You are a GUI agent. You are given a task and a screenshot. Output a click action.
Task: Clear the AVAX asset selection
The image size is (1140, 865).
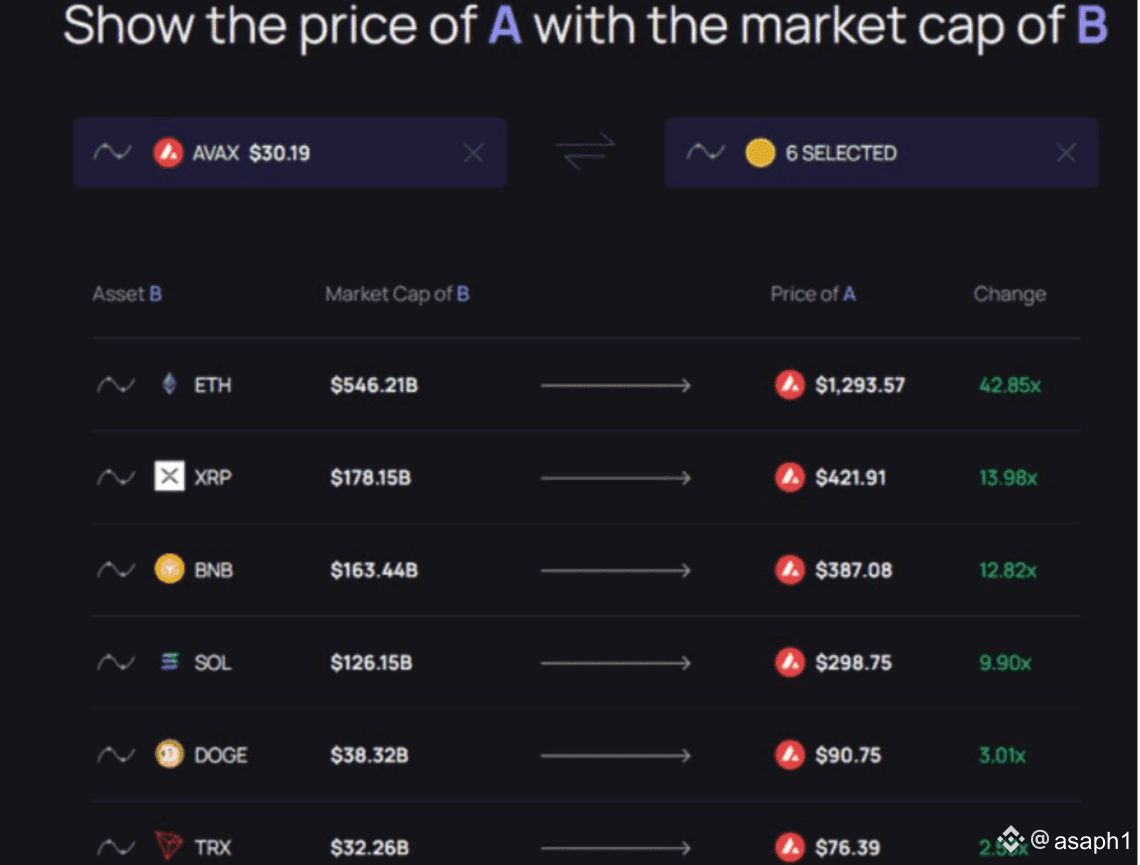click(474, 153)
